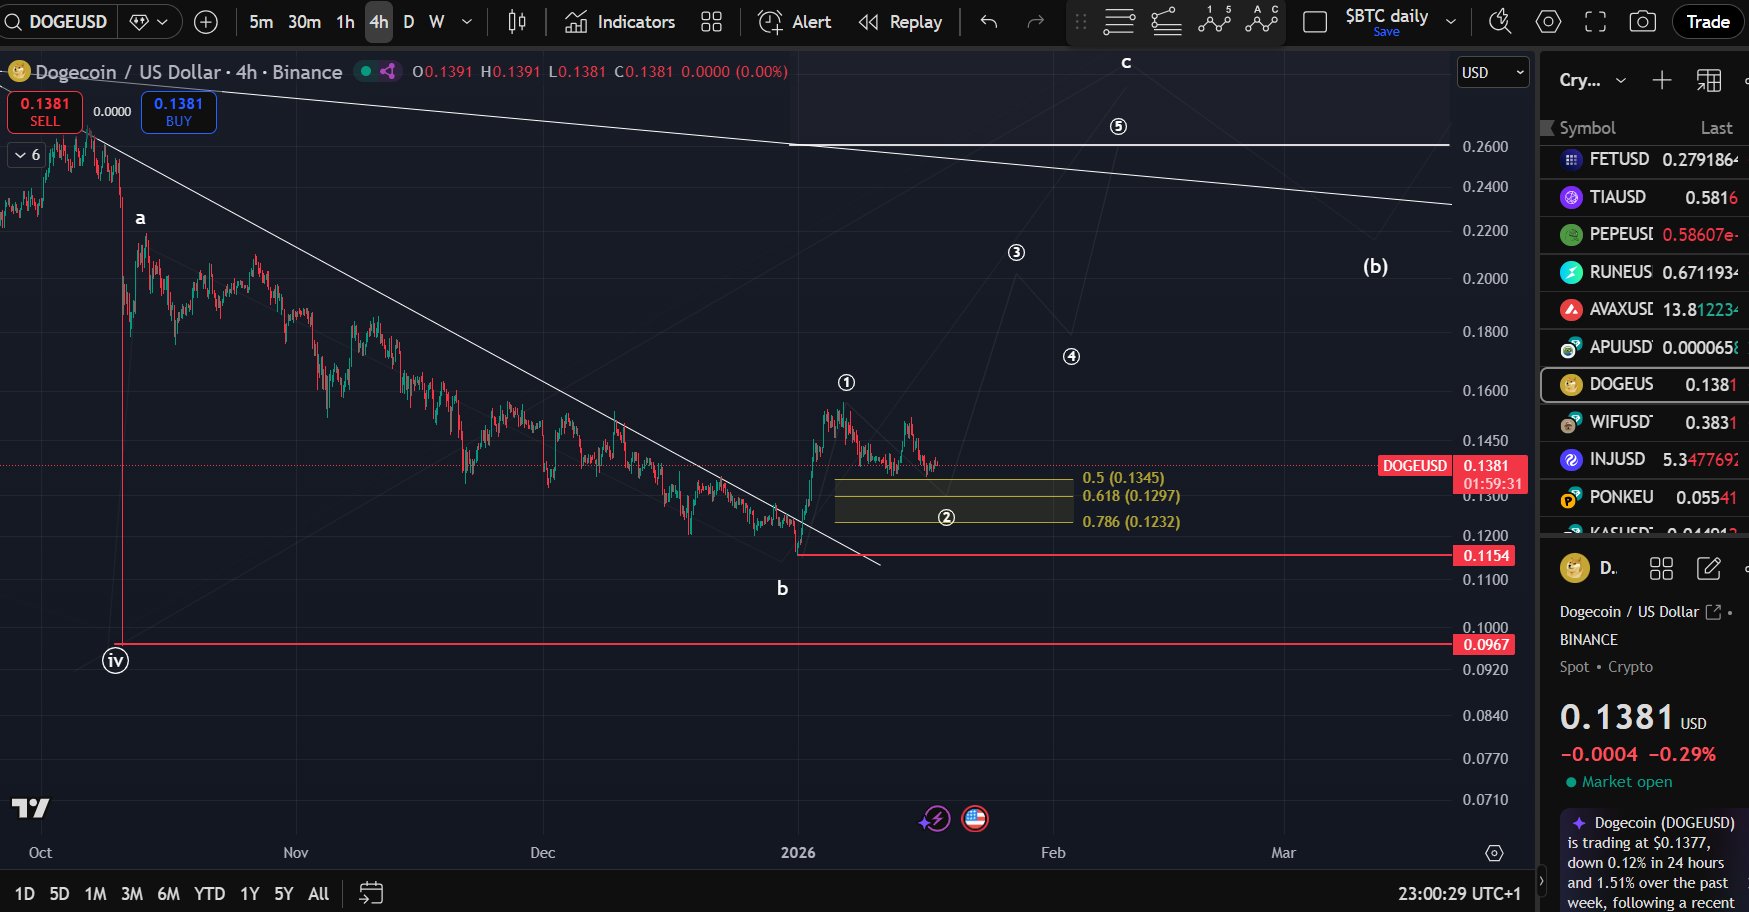
Task: Set date range to 1D
Action: pos(25,893)
